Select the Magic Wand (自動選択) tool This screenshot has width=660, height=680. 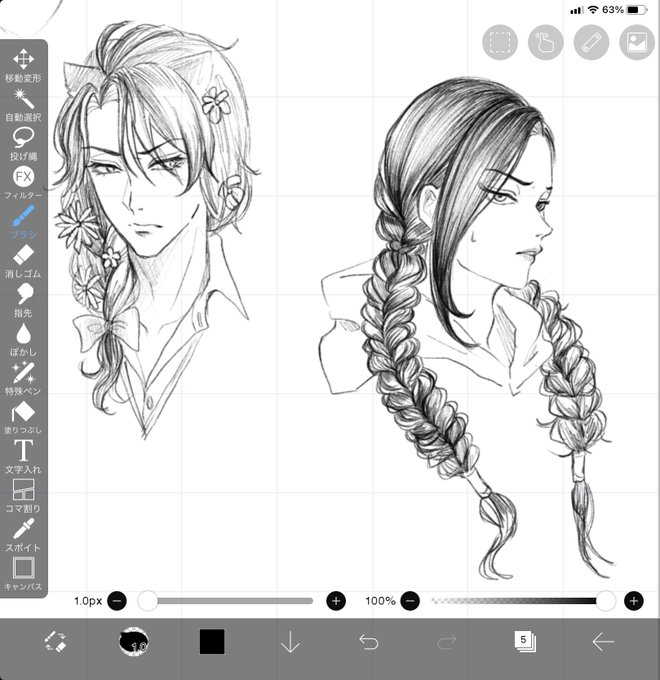coord(23,105)
